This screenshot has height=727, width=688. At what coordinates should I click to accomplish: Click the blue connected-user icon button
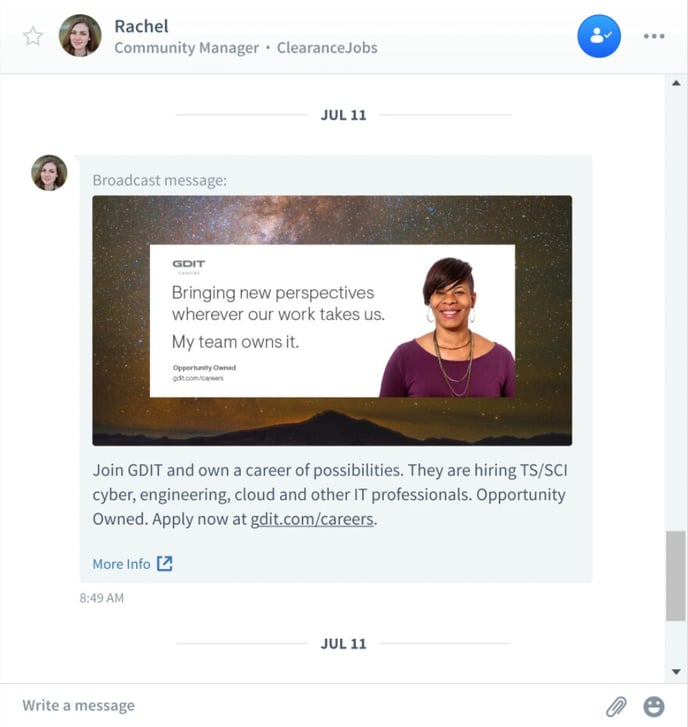pos(599,36)
